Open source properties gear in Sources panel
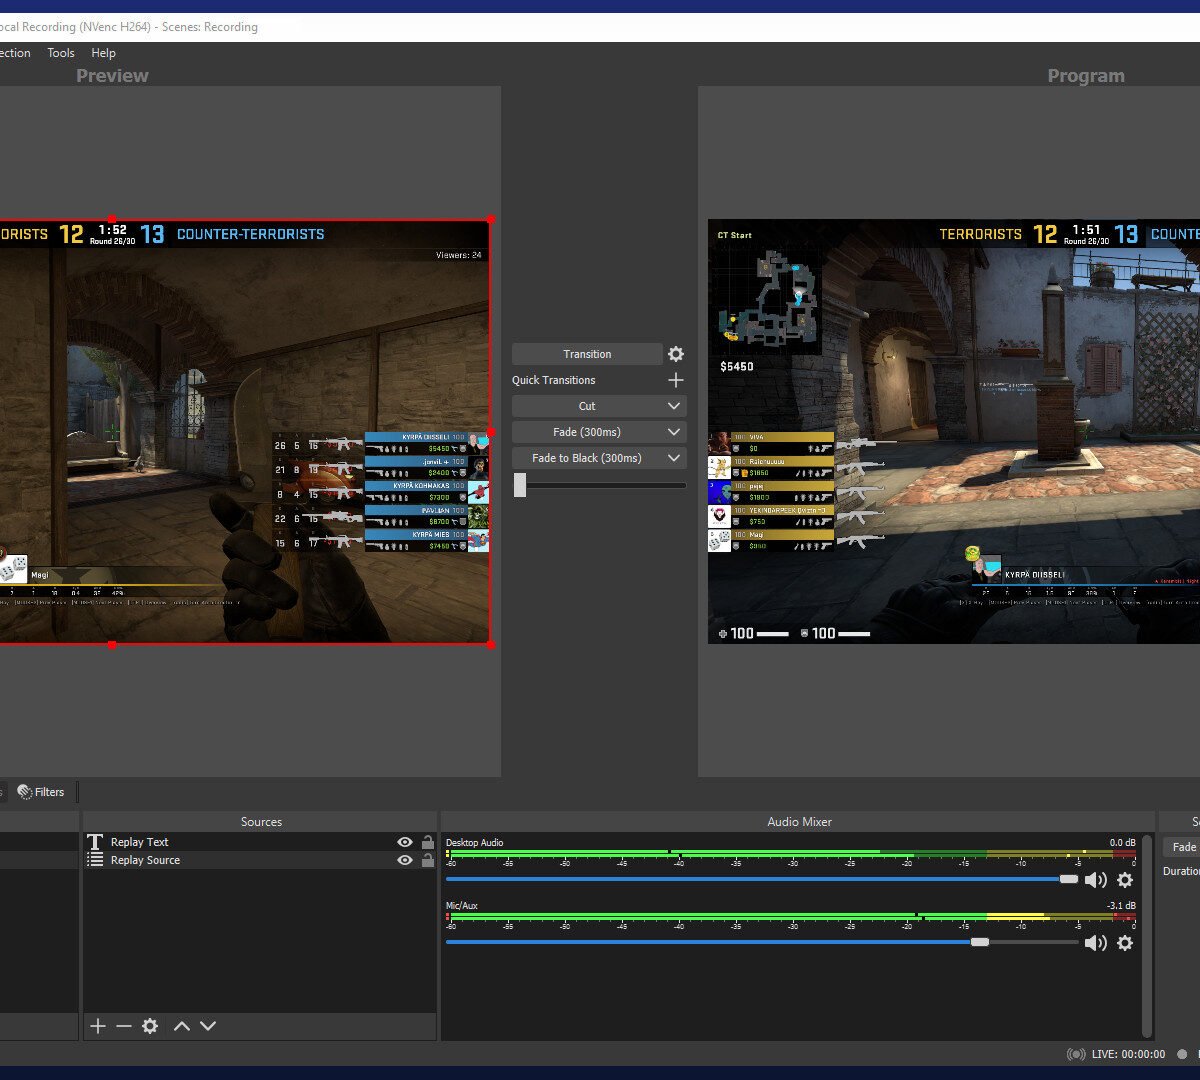1200x1080 pixels. [x=150, y=1026]
